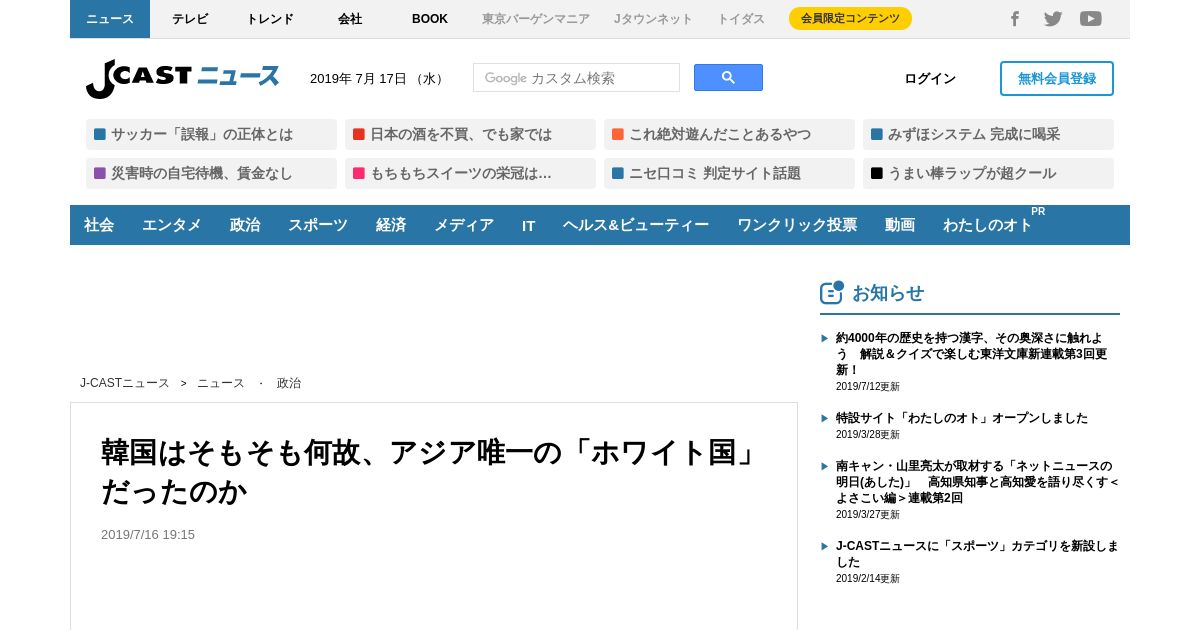Viewport: 1200px width, 630px height.
Task: Click the date 2019年 7月 17日 (水)
Action: click(x=378, y=79)
